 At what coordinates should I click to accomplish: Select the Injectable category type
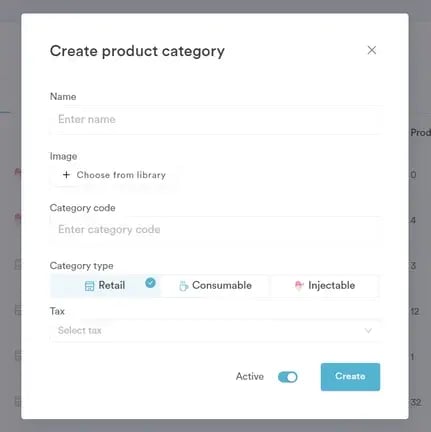click(325, 286)
